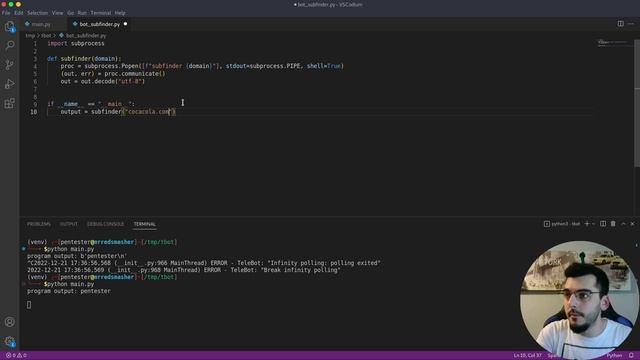This screenshot has height=360, width=640.
Task: Open the Manage gear icon
Action: [9, 342]
